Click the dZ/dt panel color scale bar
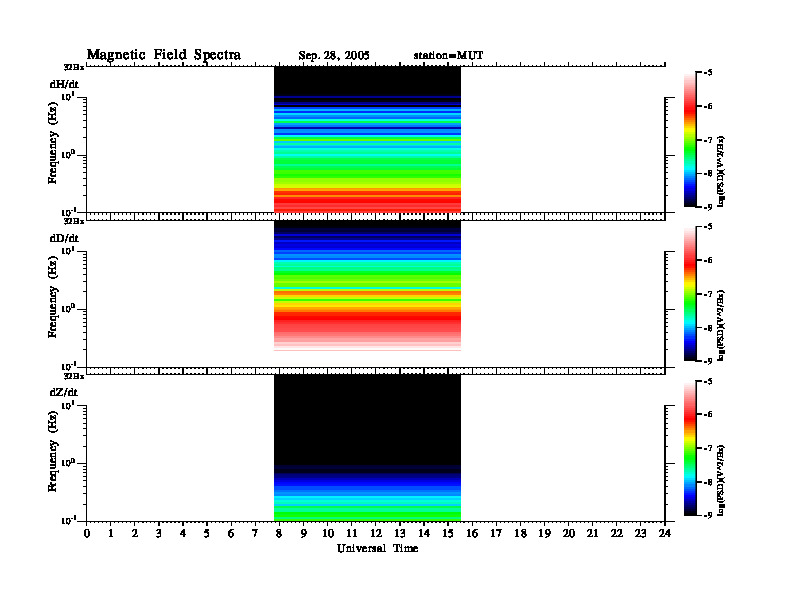Image resolution: width=792 pixels, height=612 pixels. click(690, 448)
